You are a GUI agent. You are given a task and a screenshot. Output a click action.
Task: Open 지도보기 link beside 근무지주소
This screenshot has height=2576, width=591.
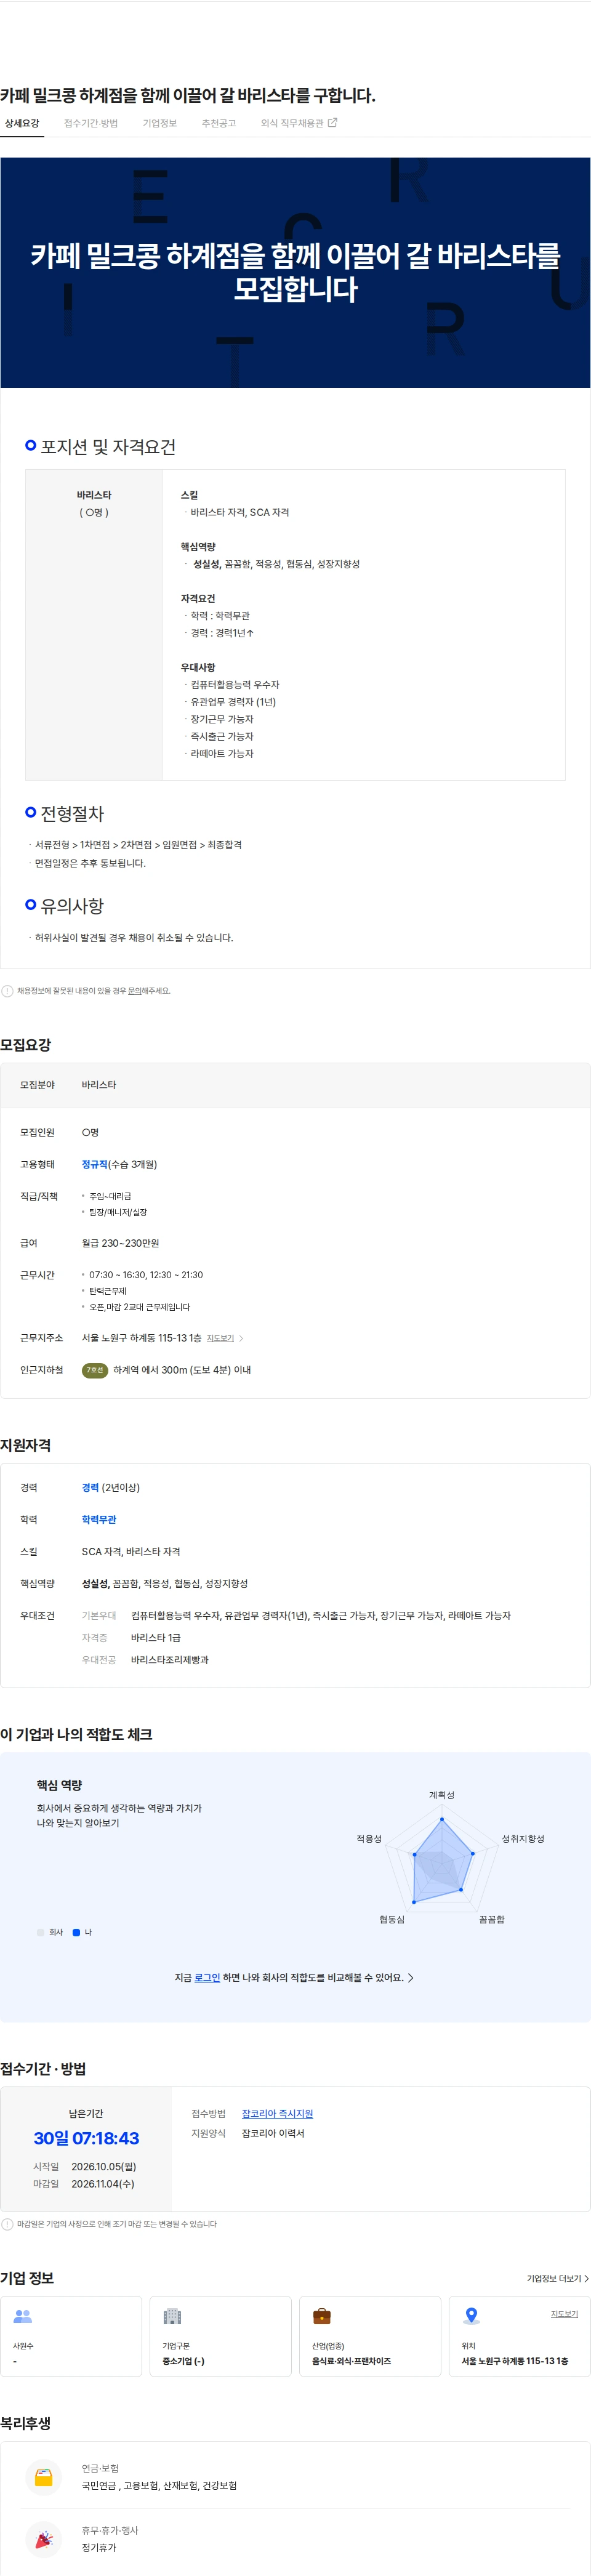pos(220,1338)
